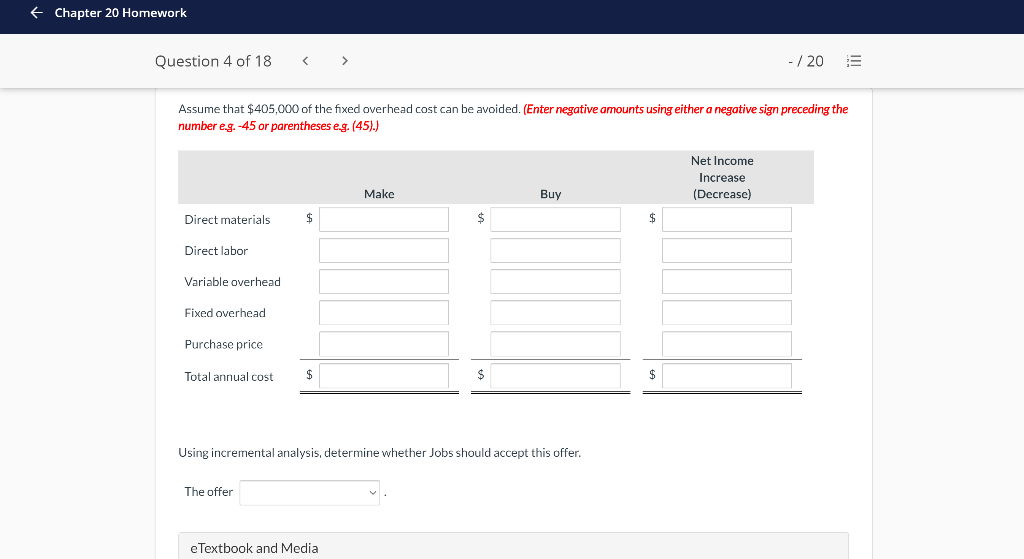Click the Total annual cost Net Income input field
The width and height of the screenshot is (1024, 559).
tap(727, 376)
